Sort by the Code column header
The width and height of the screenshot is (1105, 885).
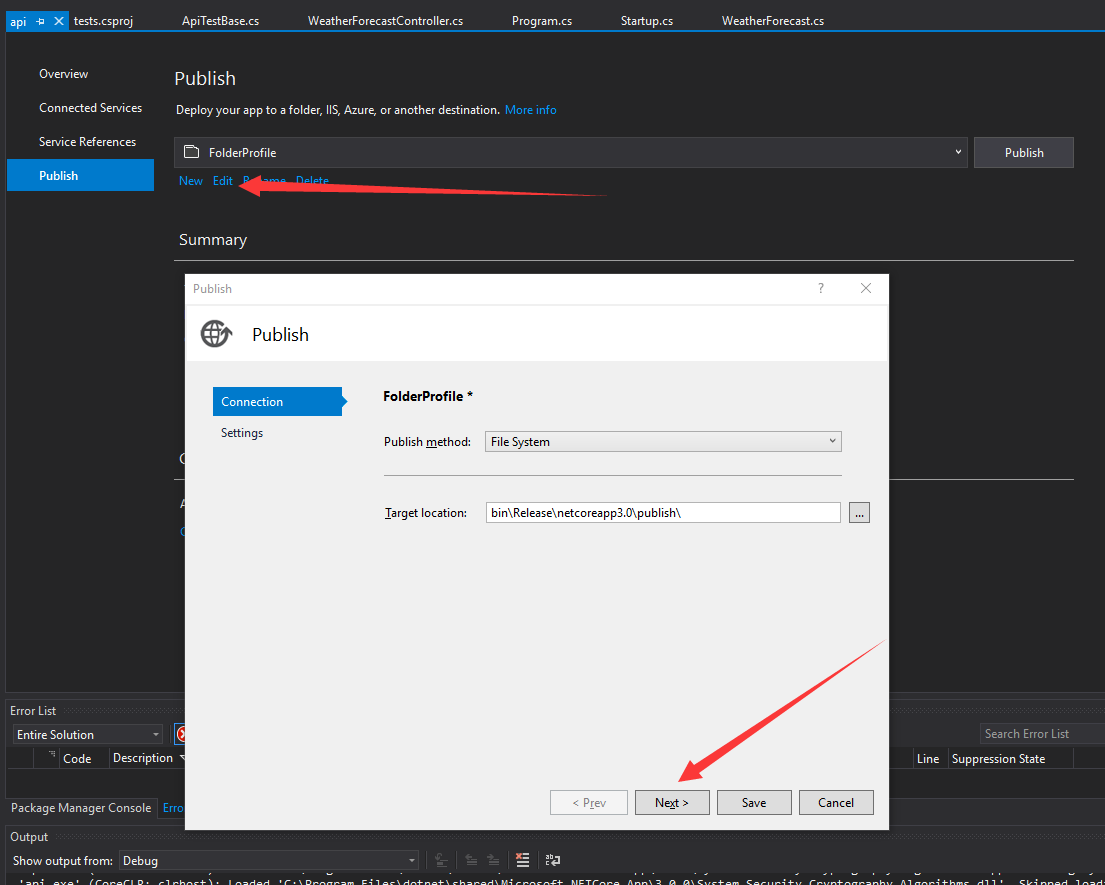point(78,758)
